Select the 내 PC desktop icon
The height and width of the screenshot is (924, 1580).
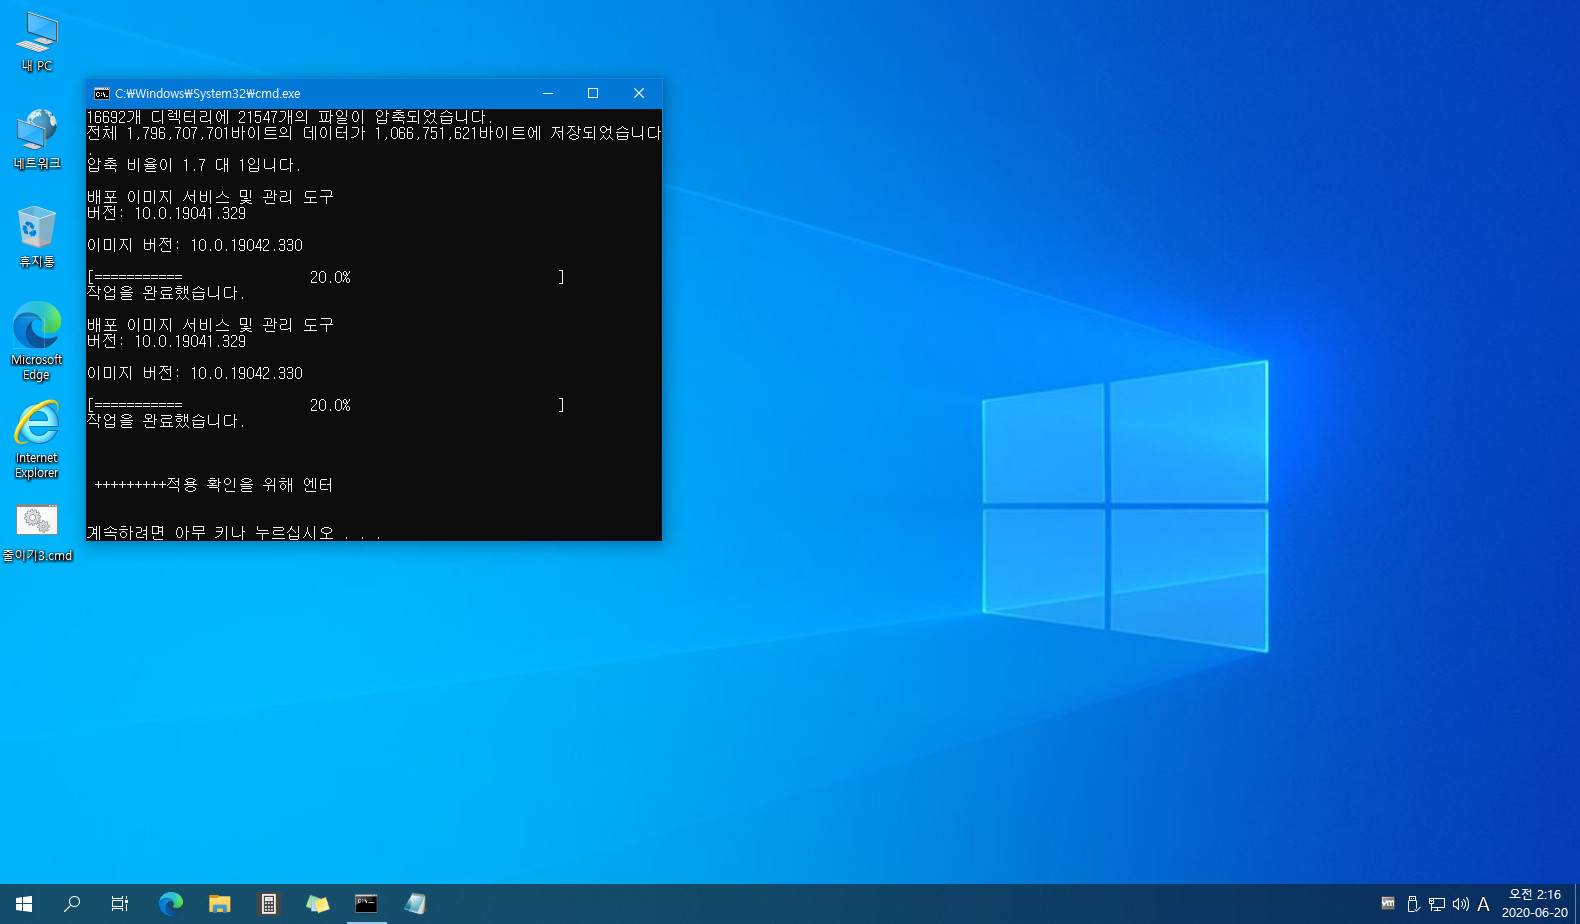coord(37,42)
